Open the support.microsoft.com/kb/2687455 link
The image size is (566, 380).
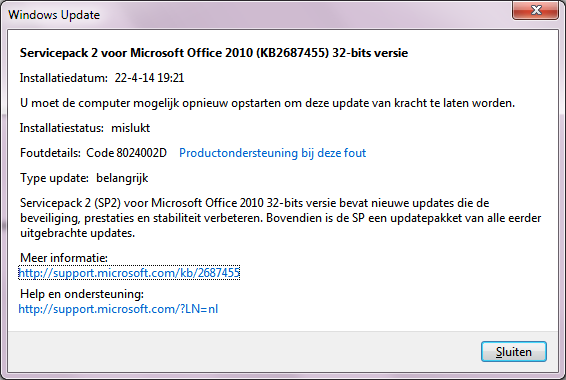(x=129, y=273)
